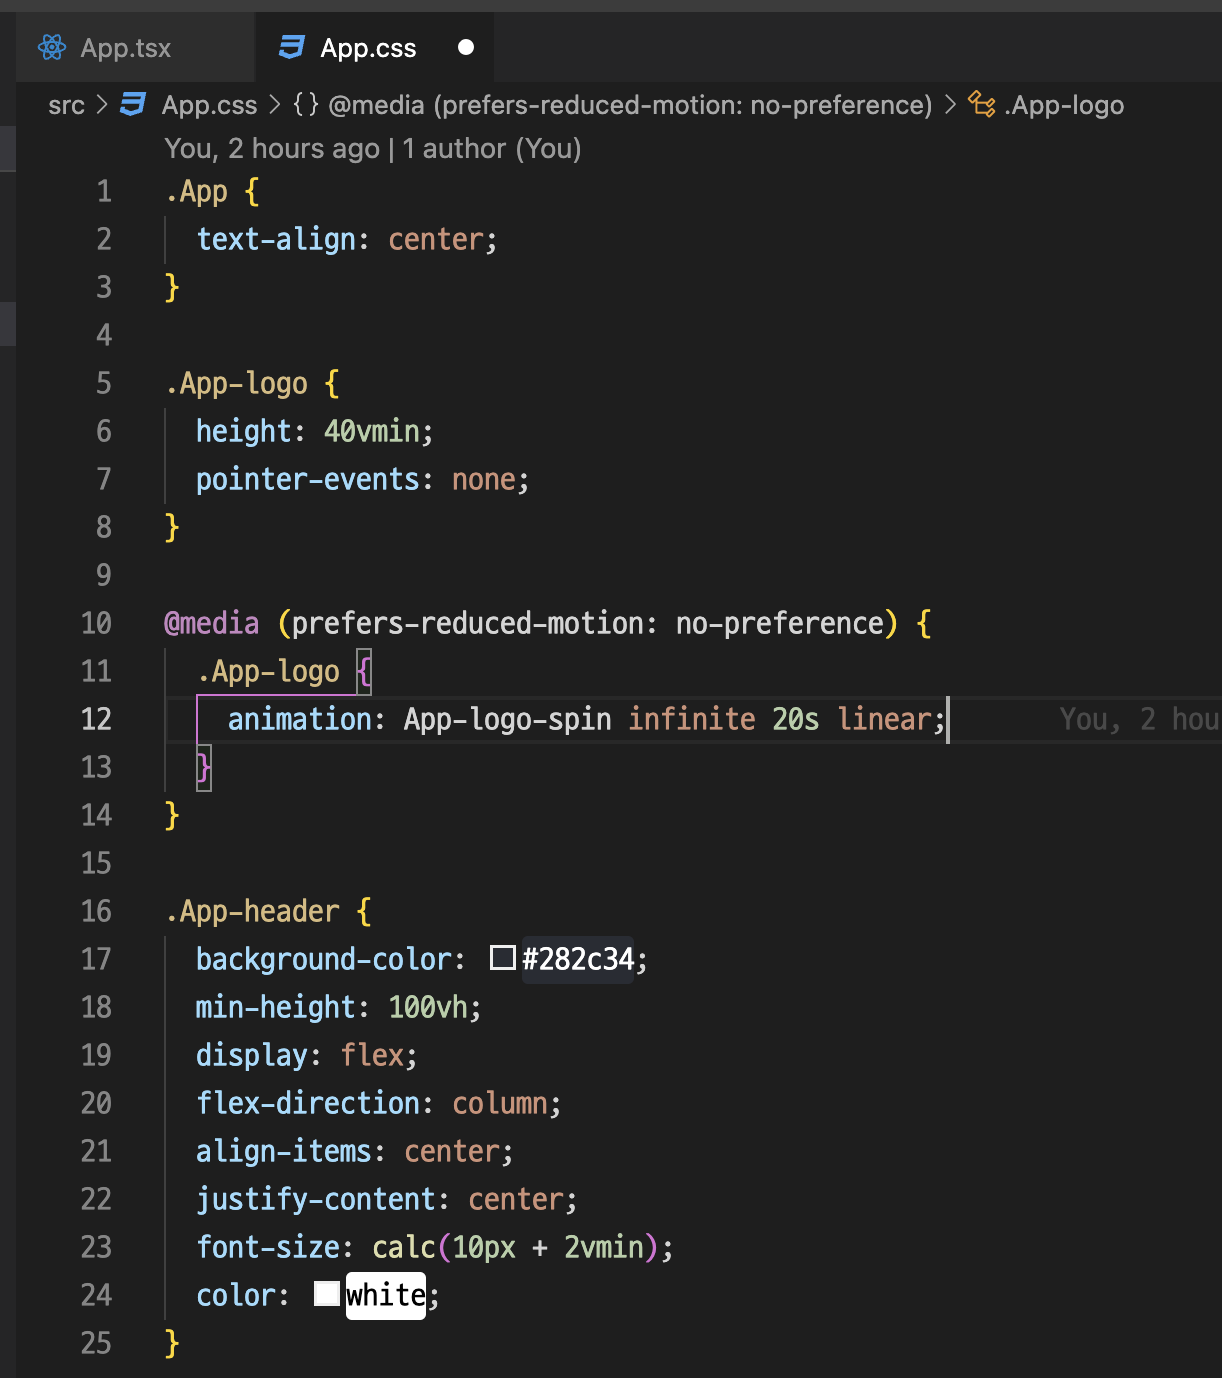Screen dimensions: 1222x1378
Task: Click the flex-direction property
Action: pos(308,1103)
